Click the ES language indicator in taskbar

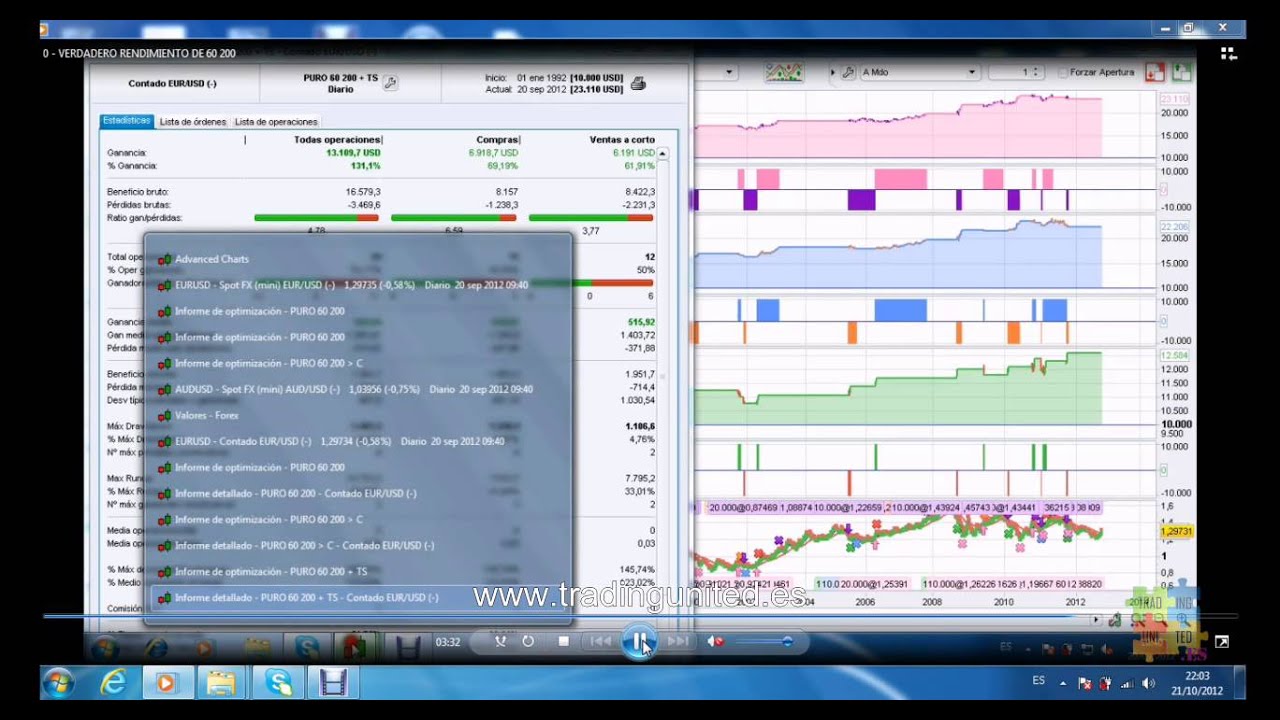click(x=1039, y=681)
